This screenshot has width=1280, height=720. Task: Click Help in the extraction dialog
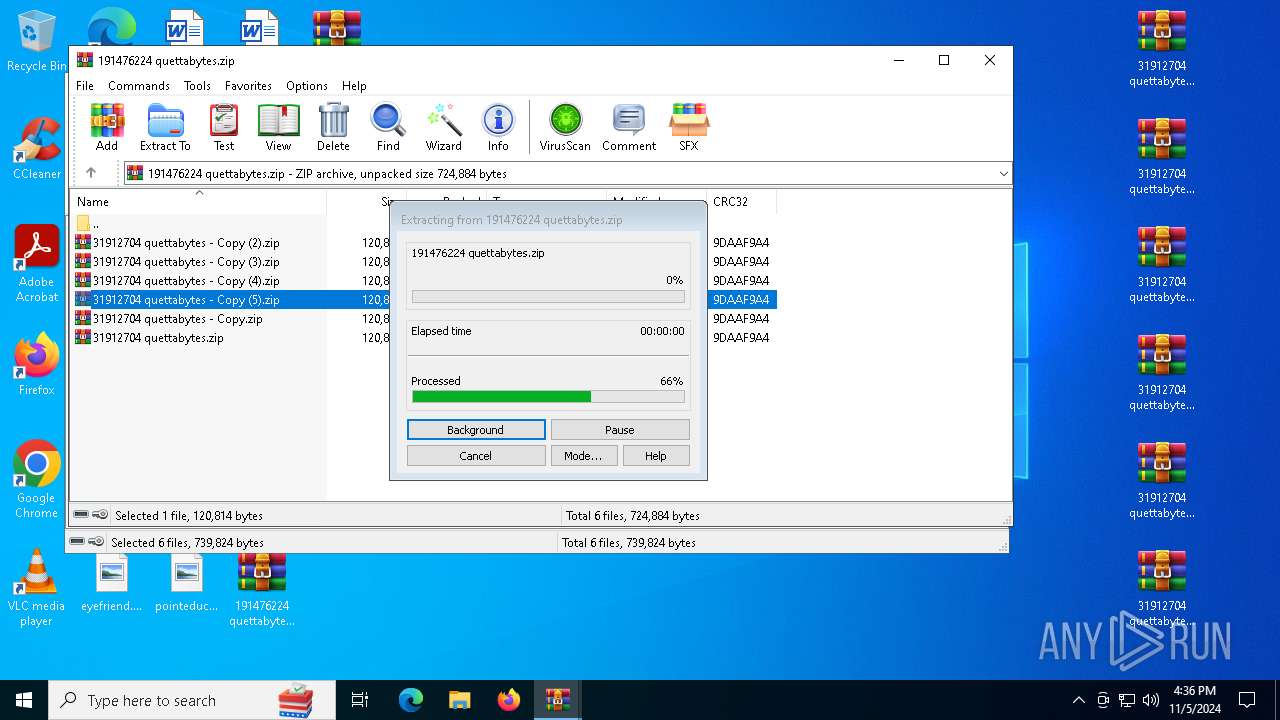click(x=656, y=456)
